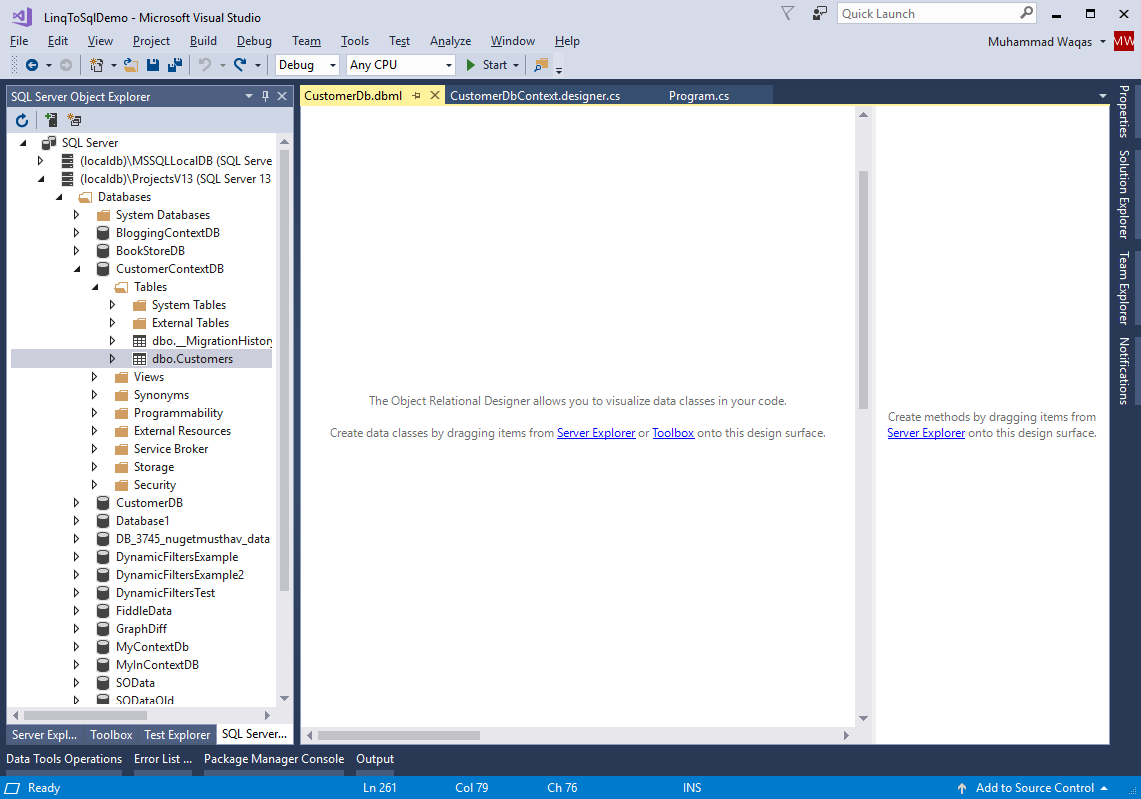
Task: Click the Save All toolbar icon
Action: (x=175, y=65)
